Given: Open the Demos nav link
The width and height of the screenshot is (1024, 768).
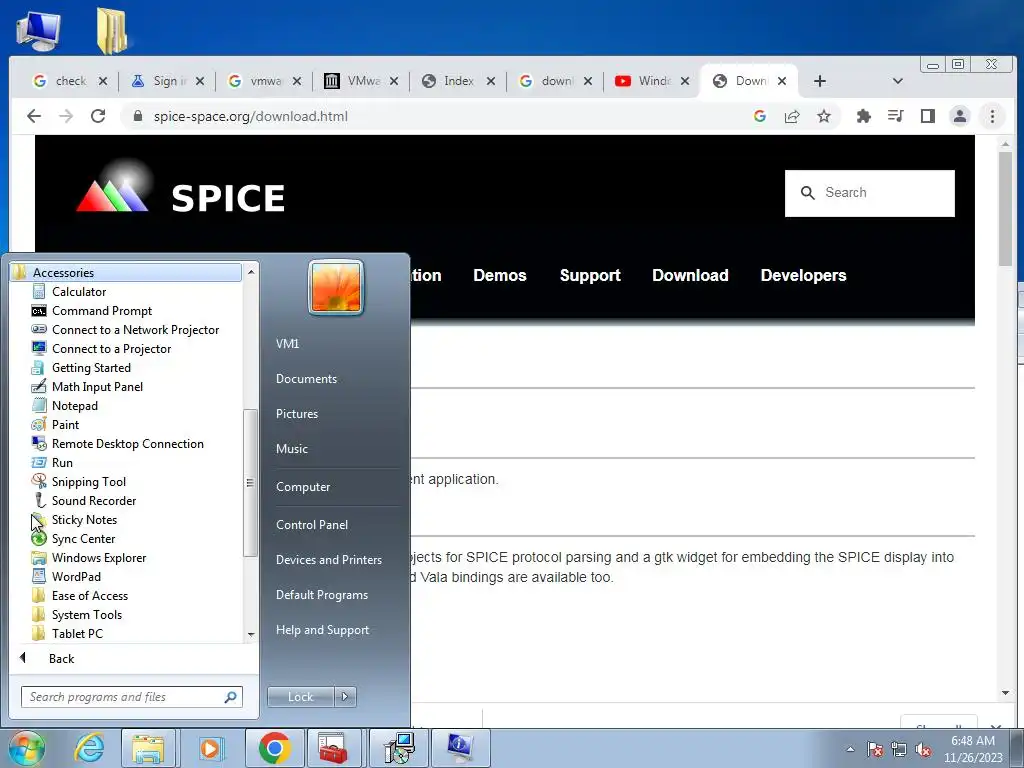Looking at the screenshot, I should (500, 276).
